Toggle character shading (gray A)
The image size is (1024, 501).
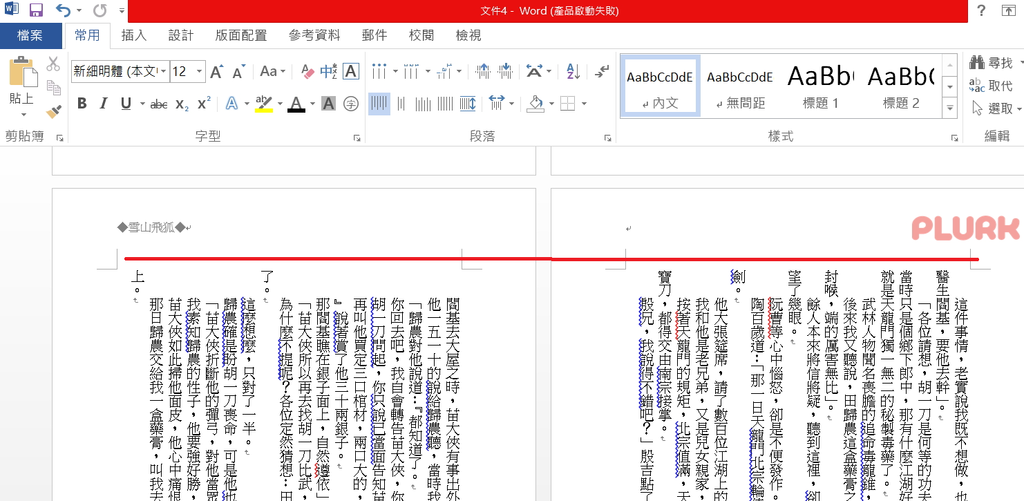pos(328,103)
